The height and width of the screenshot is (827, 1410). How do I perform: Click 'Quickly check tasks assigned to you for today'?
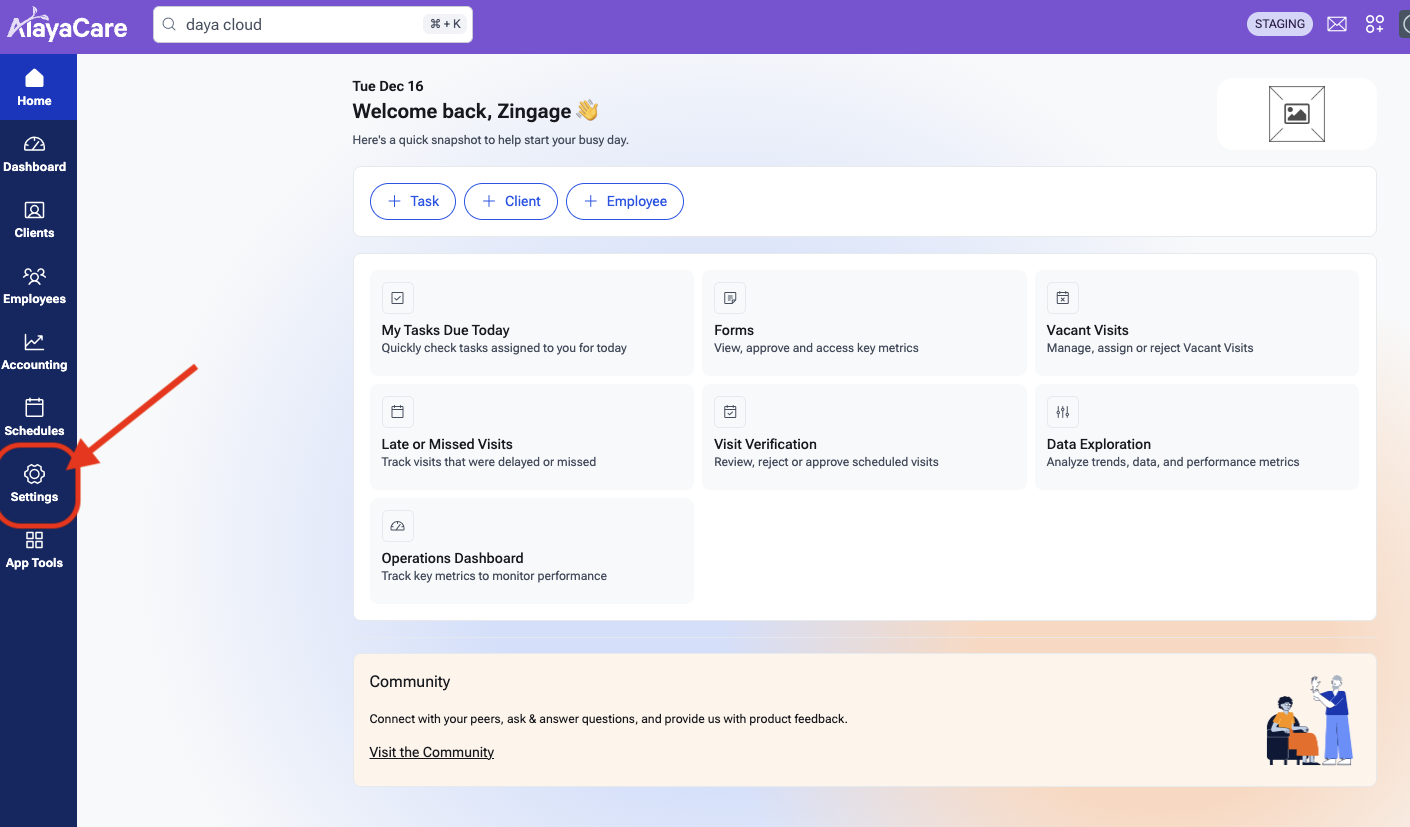click(x=504, y=348)
